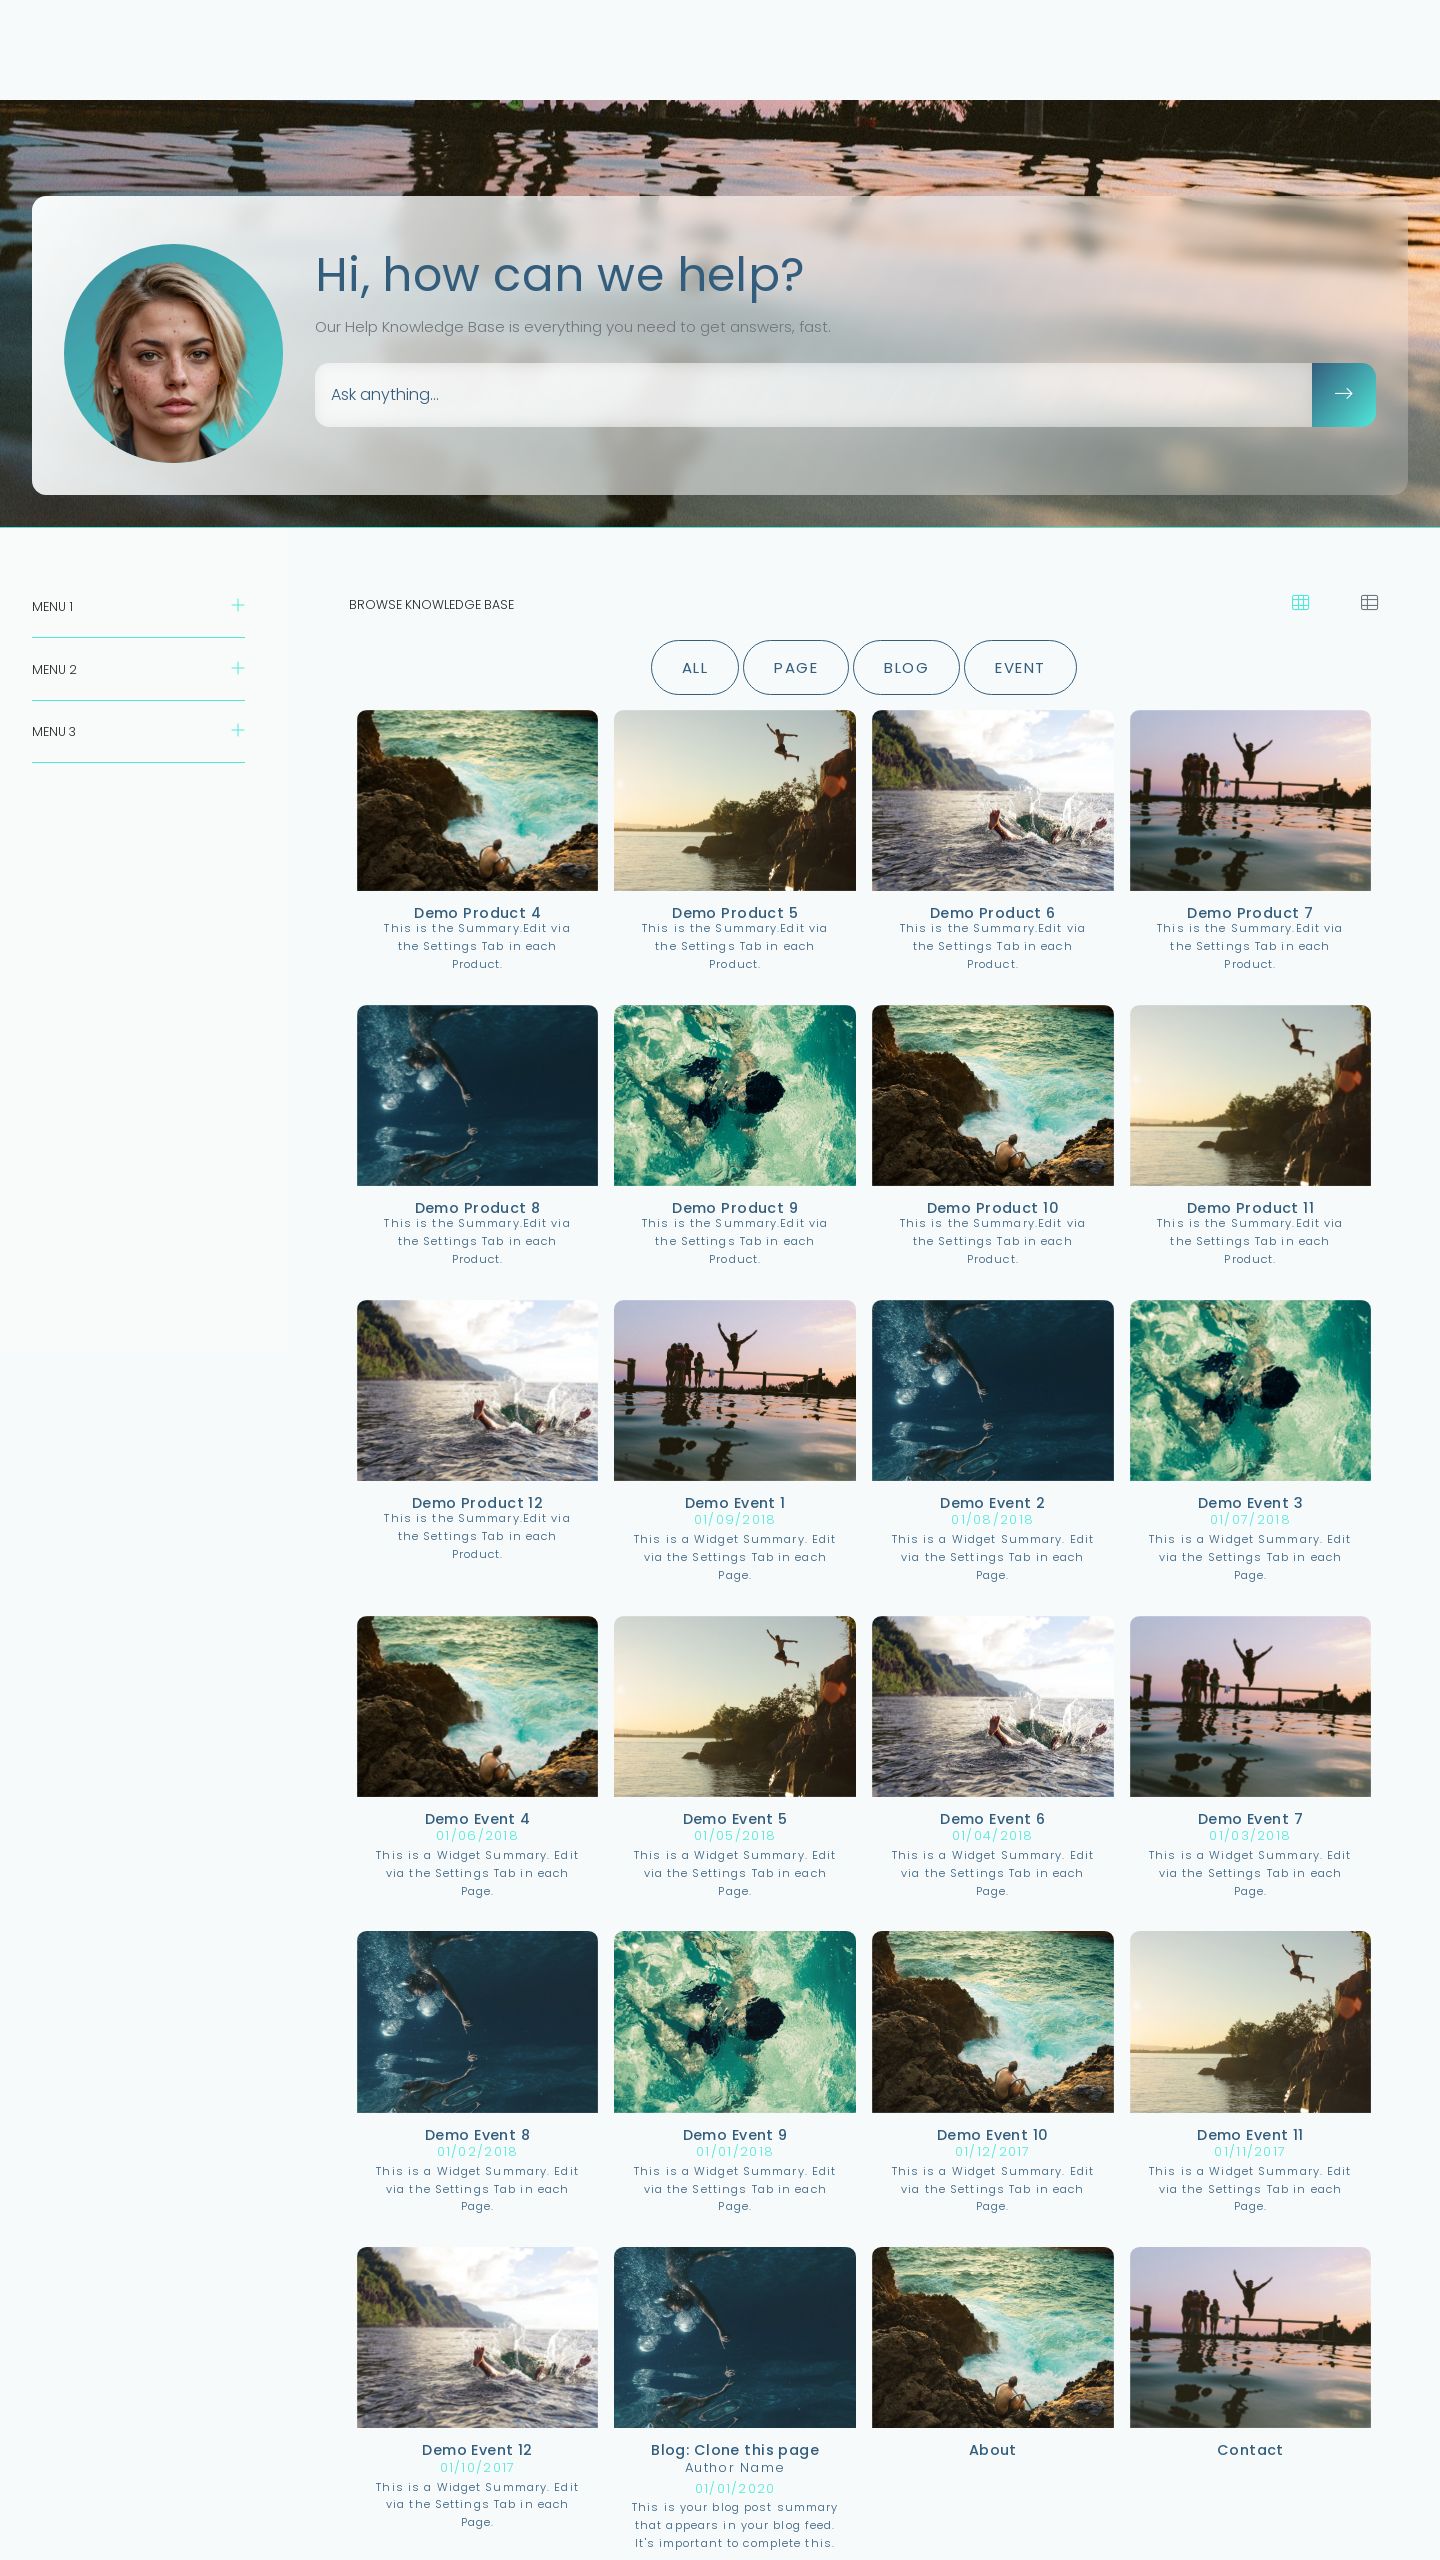Click the search submit arrow button

coord(1343,394)
